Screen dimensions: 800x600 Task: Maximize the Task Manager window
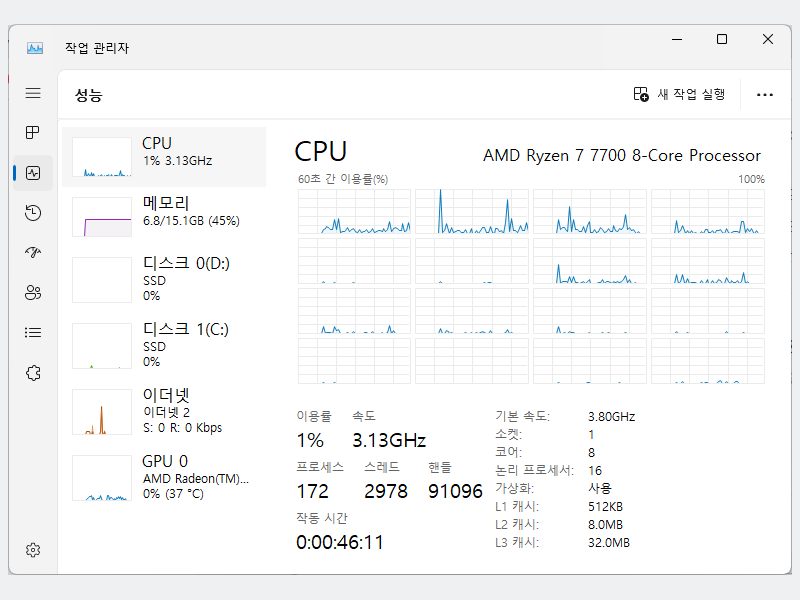point(722,39)
